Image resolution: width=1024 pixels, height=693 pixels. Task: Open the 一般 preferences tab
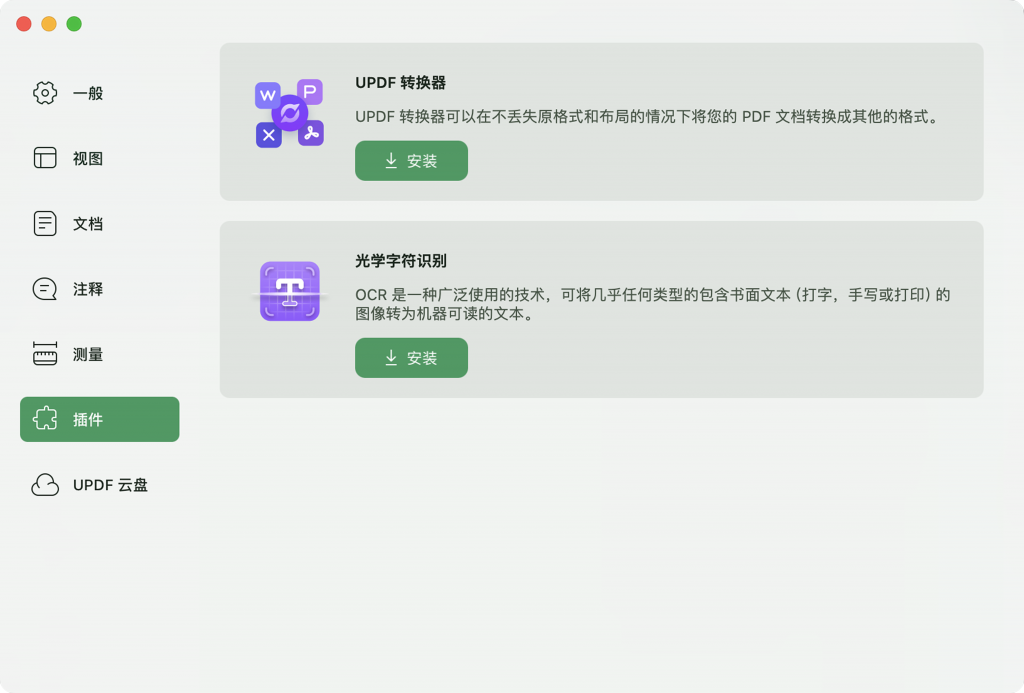88,93
